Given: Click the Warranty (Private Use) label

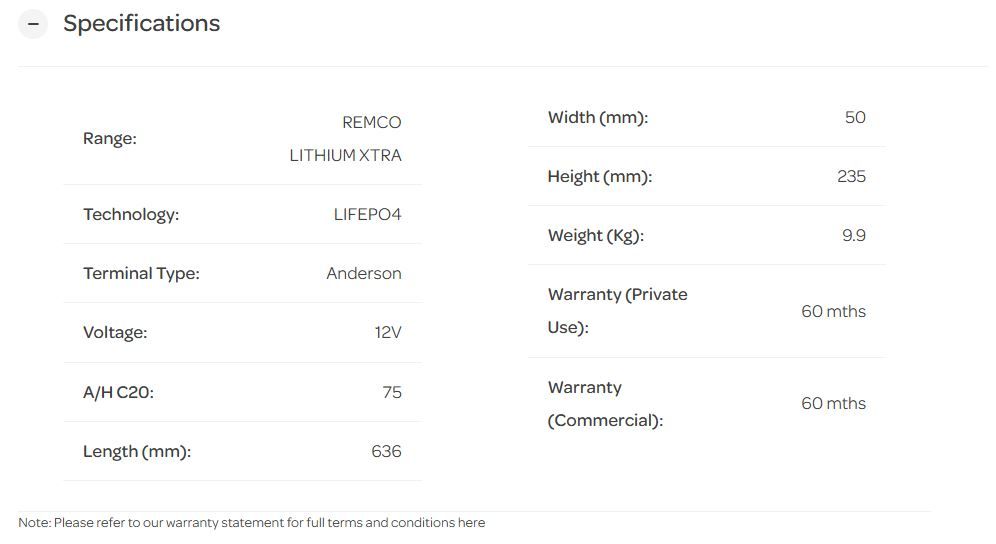Looking at the screenshot, I should point(617,311).
